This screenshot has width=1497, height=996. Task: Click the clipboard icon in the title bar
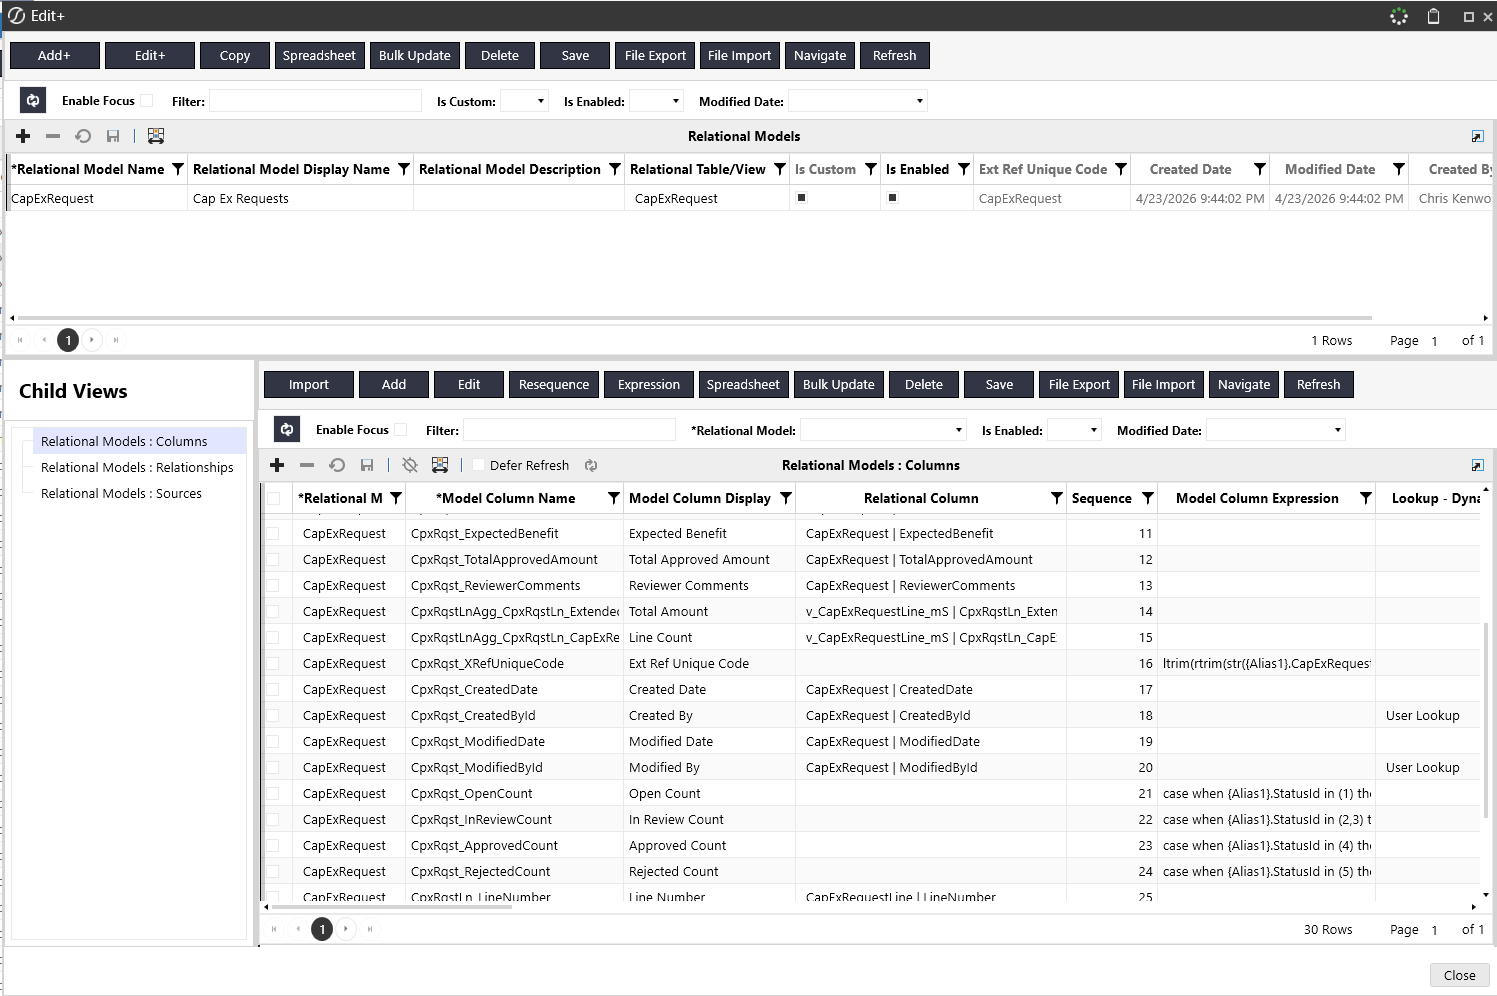pyautogui.click(x=1433, y=16)
